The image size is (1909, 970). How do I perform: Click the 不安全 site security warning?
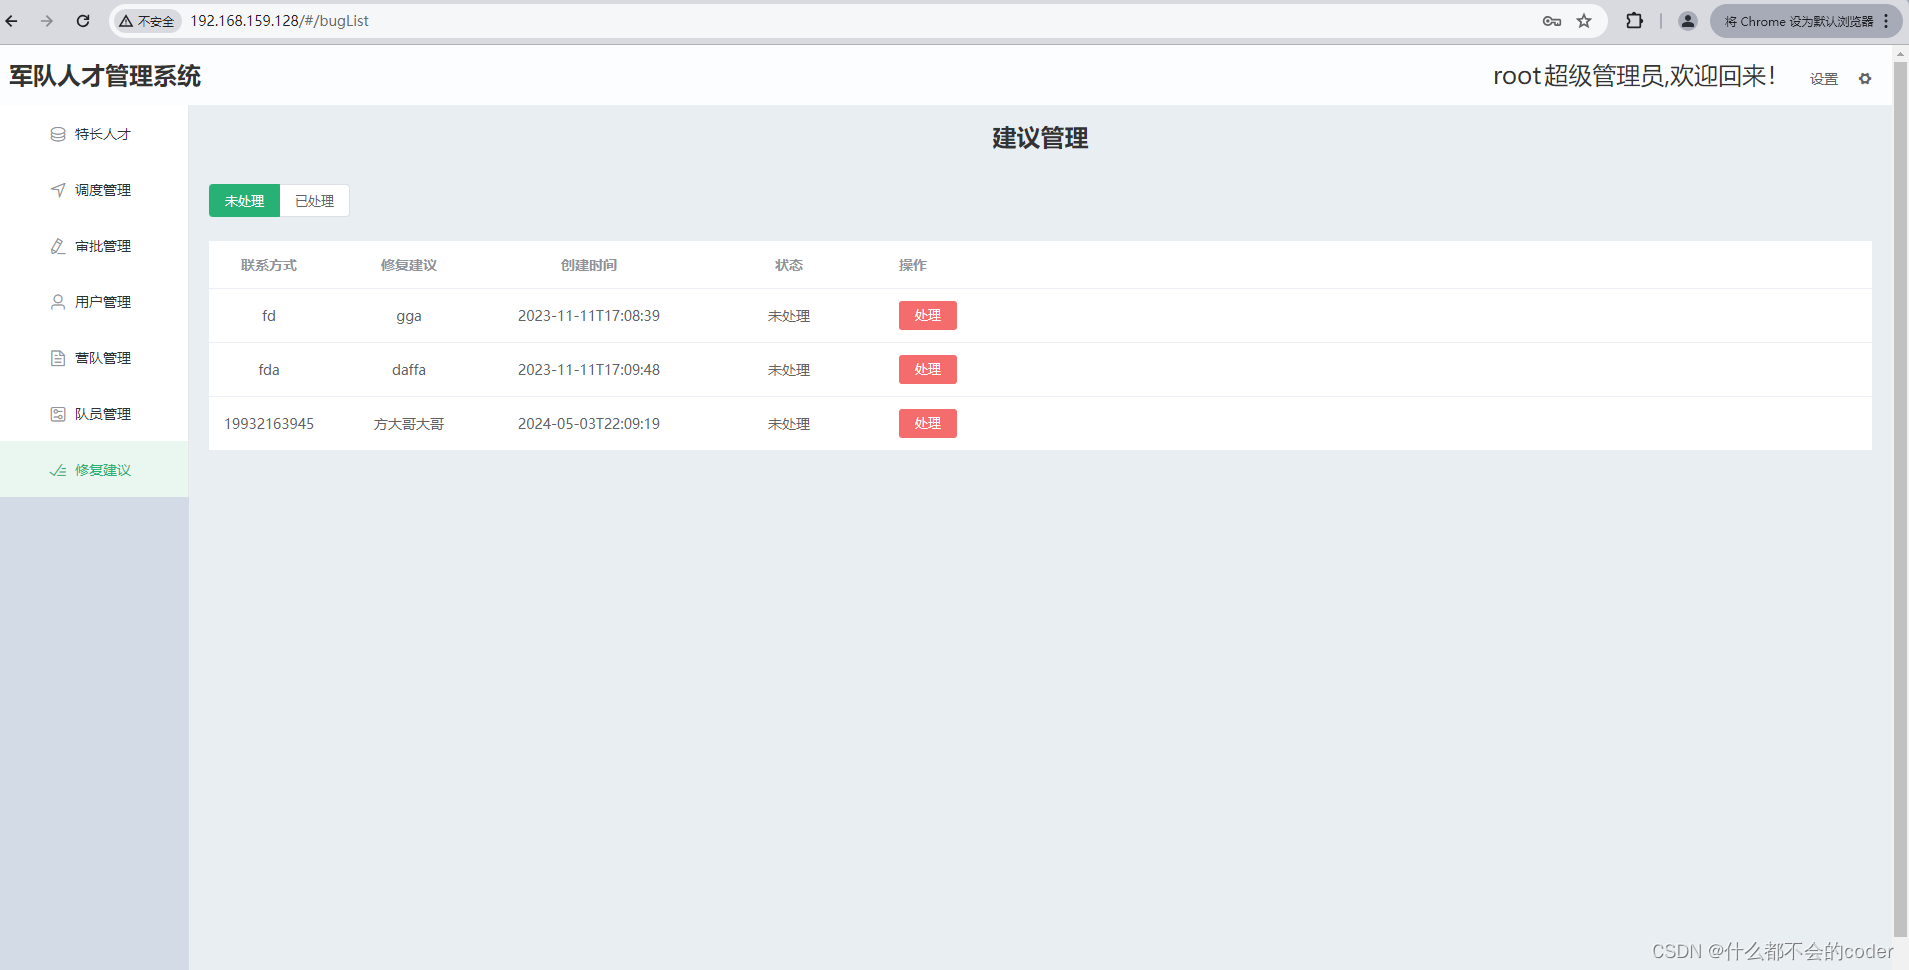click(147, 21)
